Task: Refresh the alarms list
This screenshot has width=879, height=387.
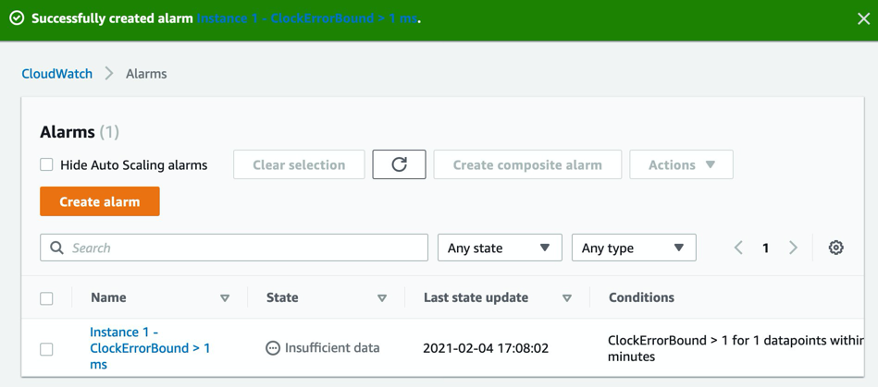Action: [399, 164]
